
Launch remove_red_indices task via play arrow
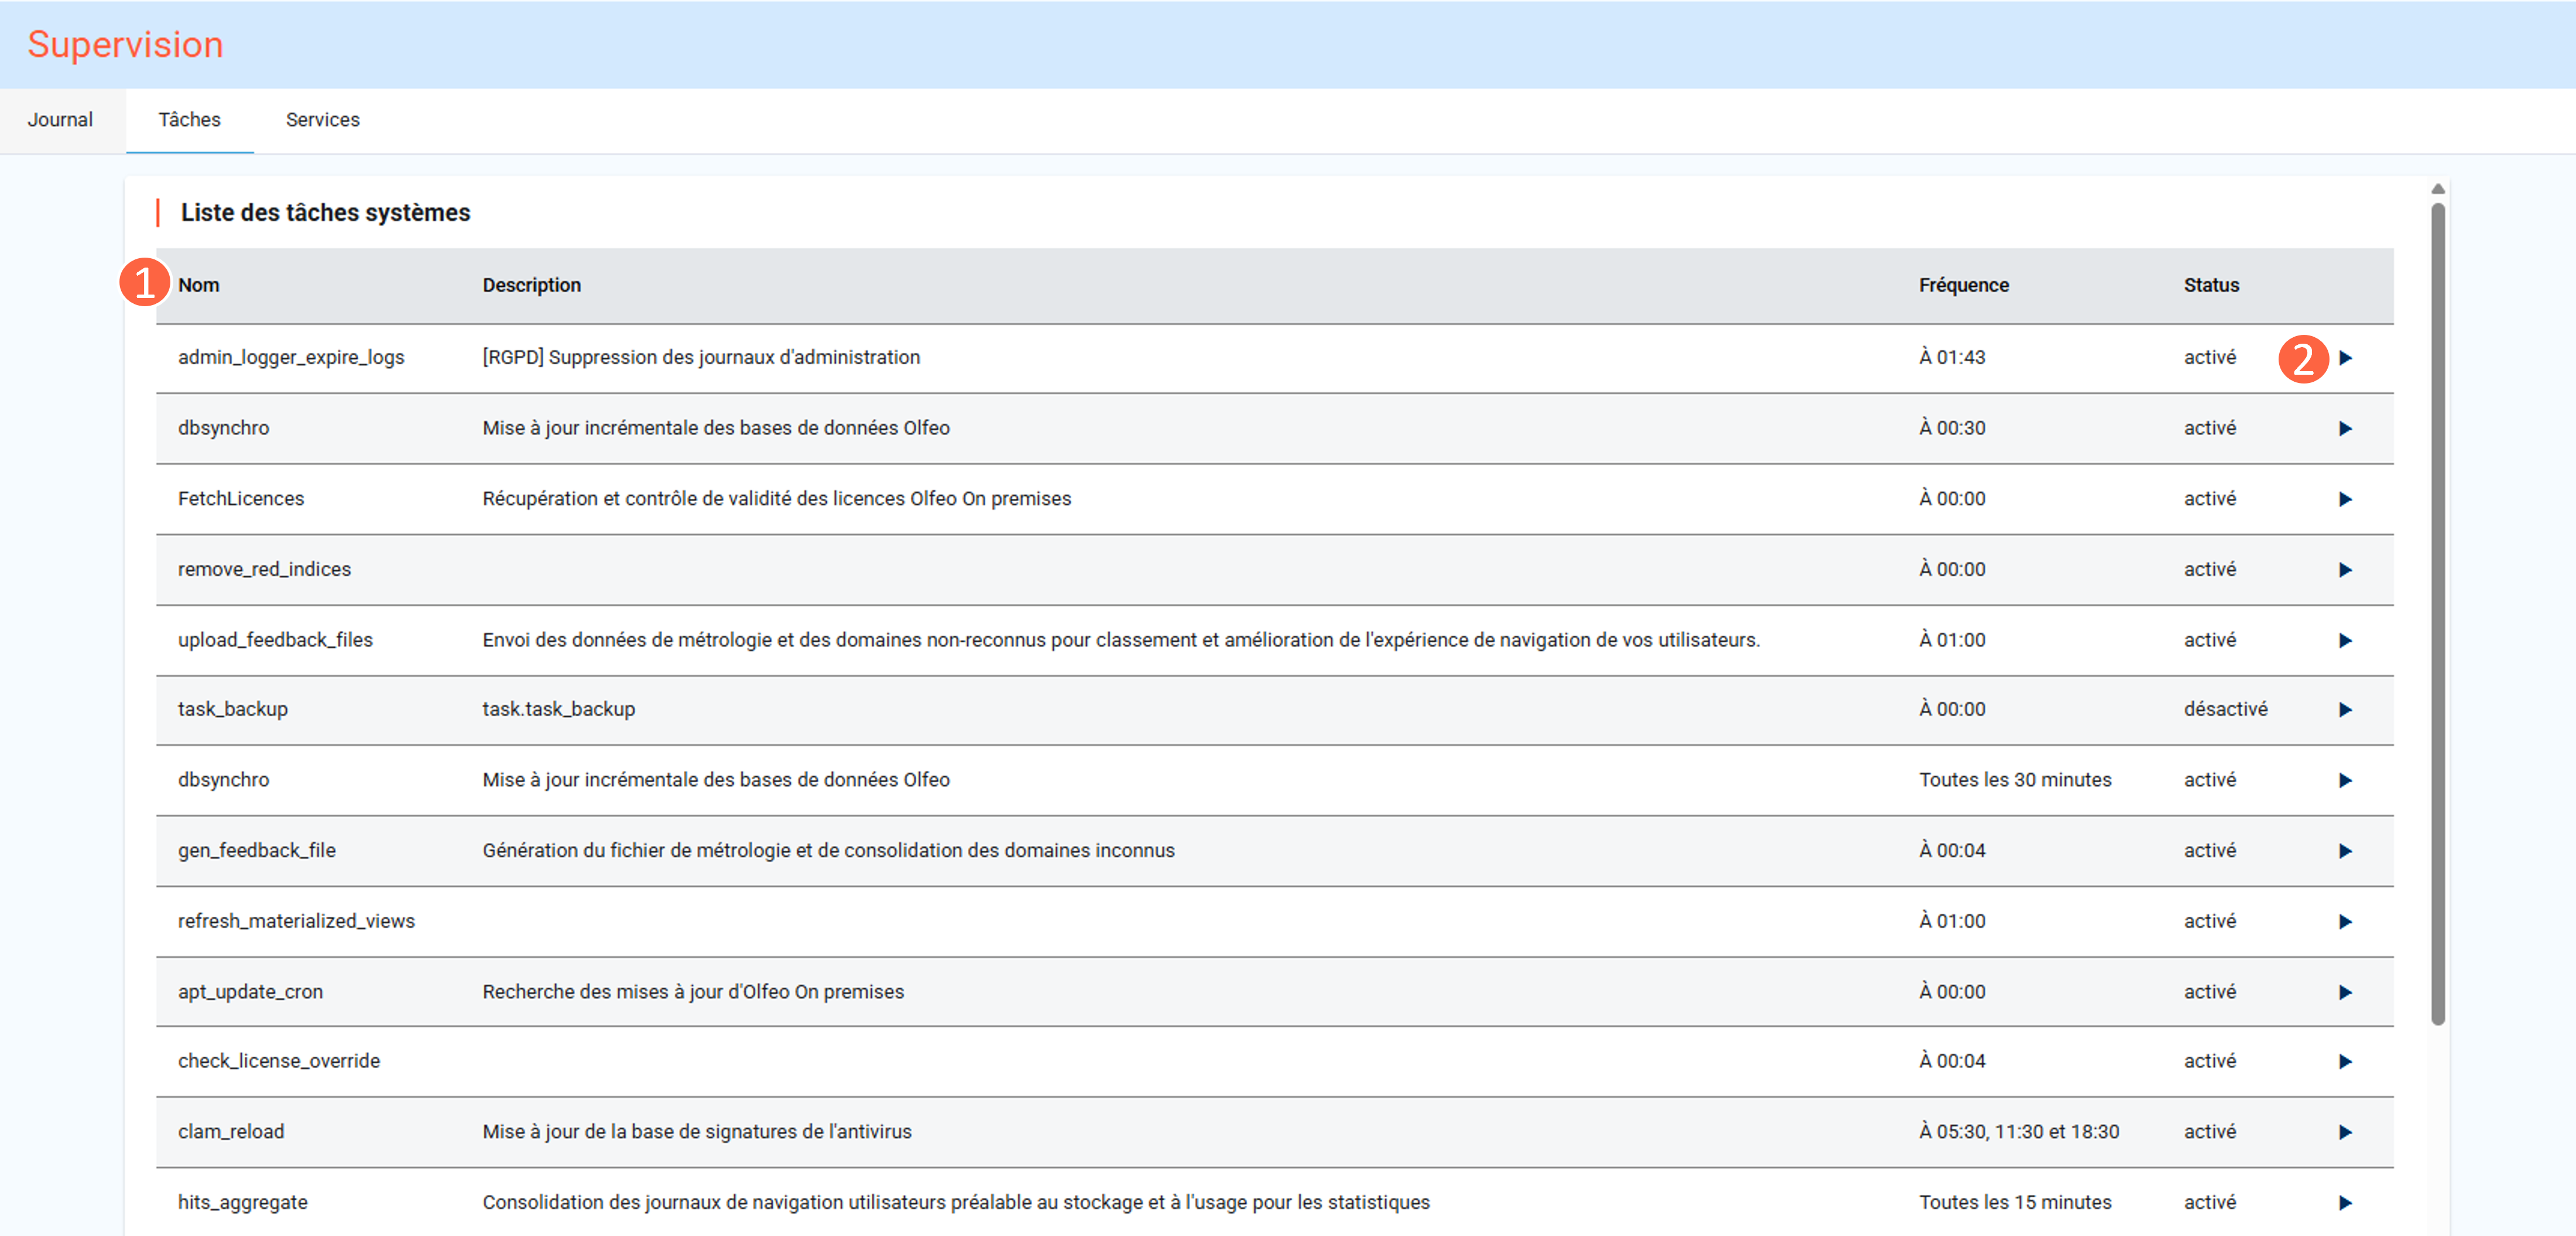click(x=2345, y=570)
